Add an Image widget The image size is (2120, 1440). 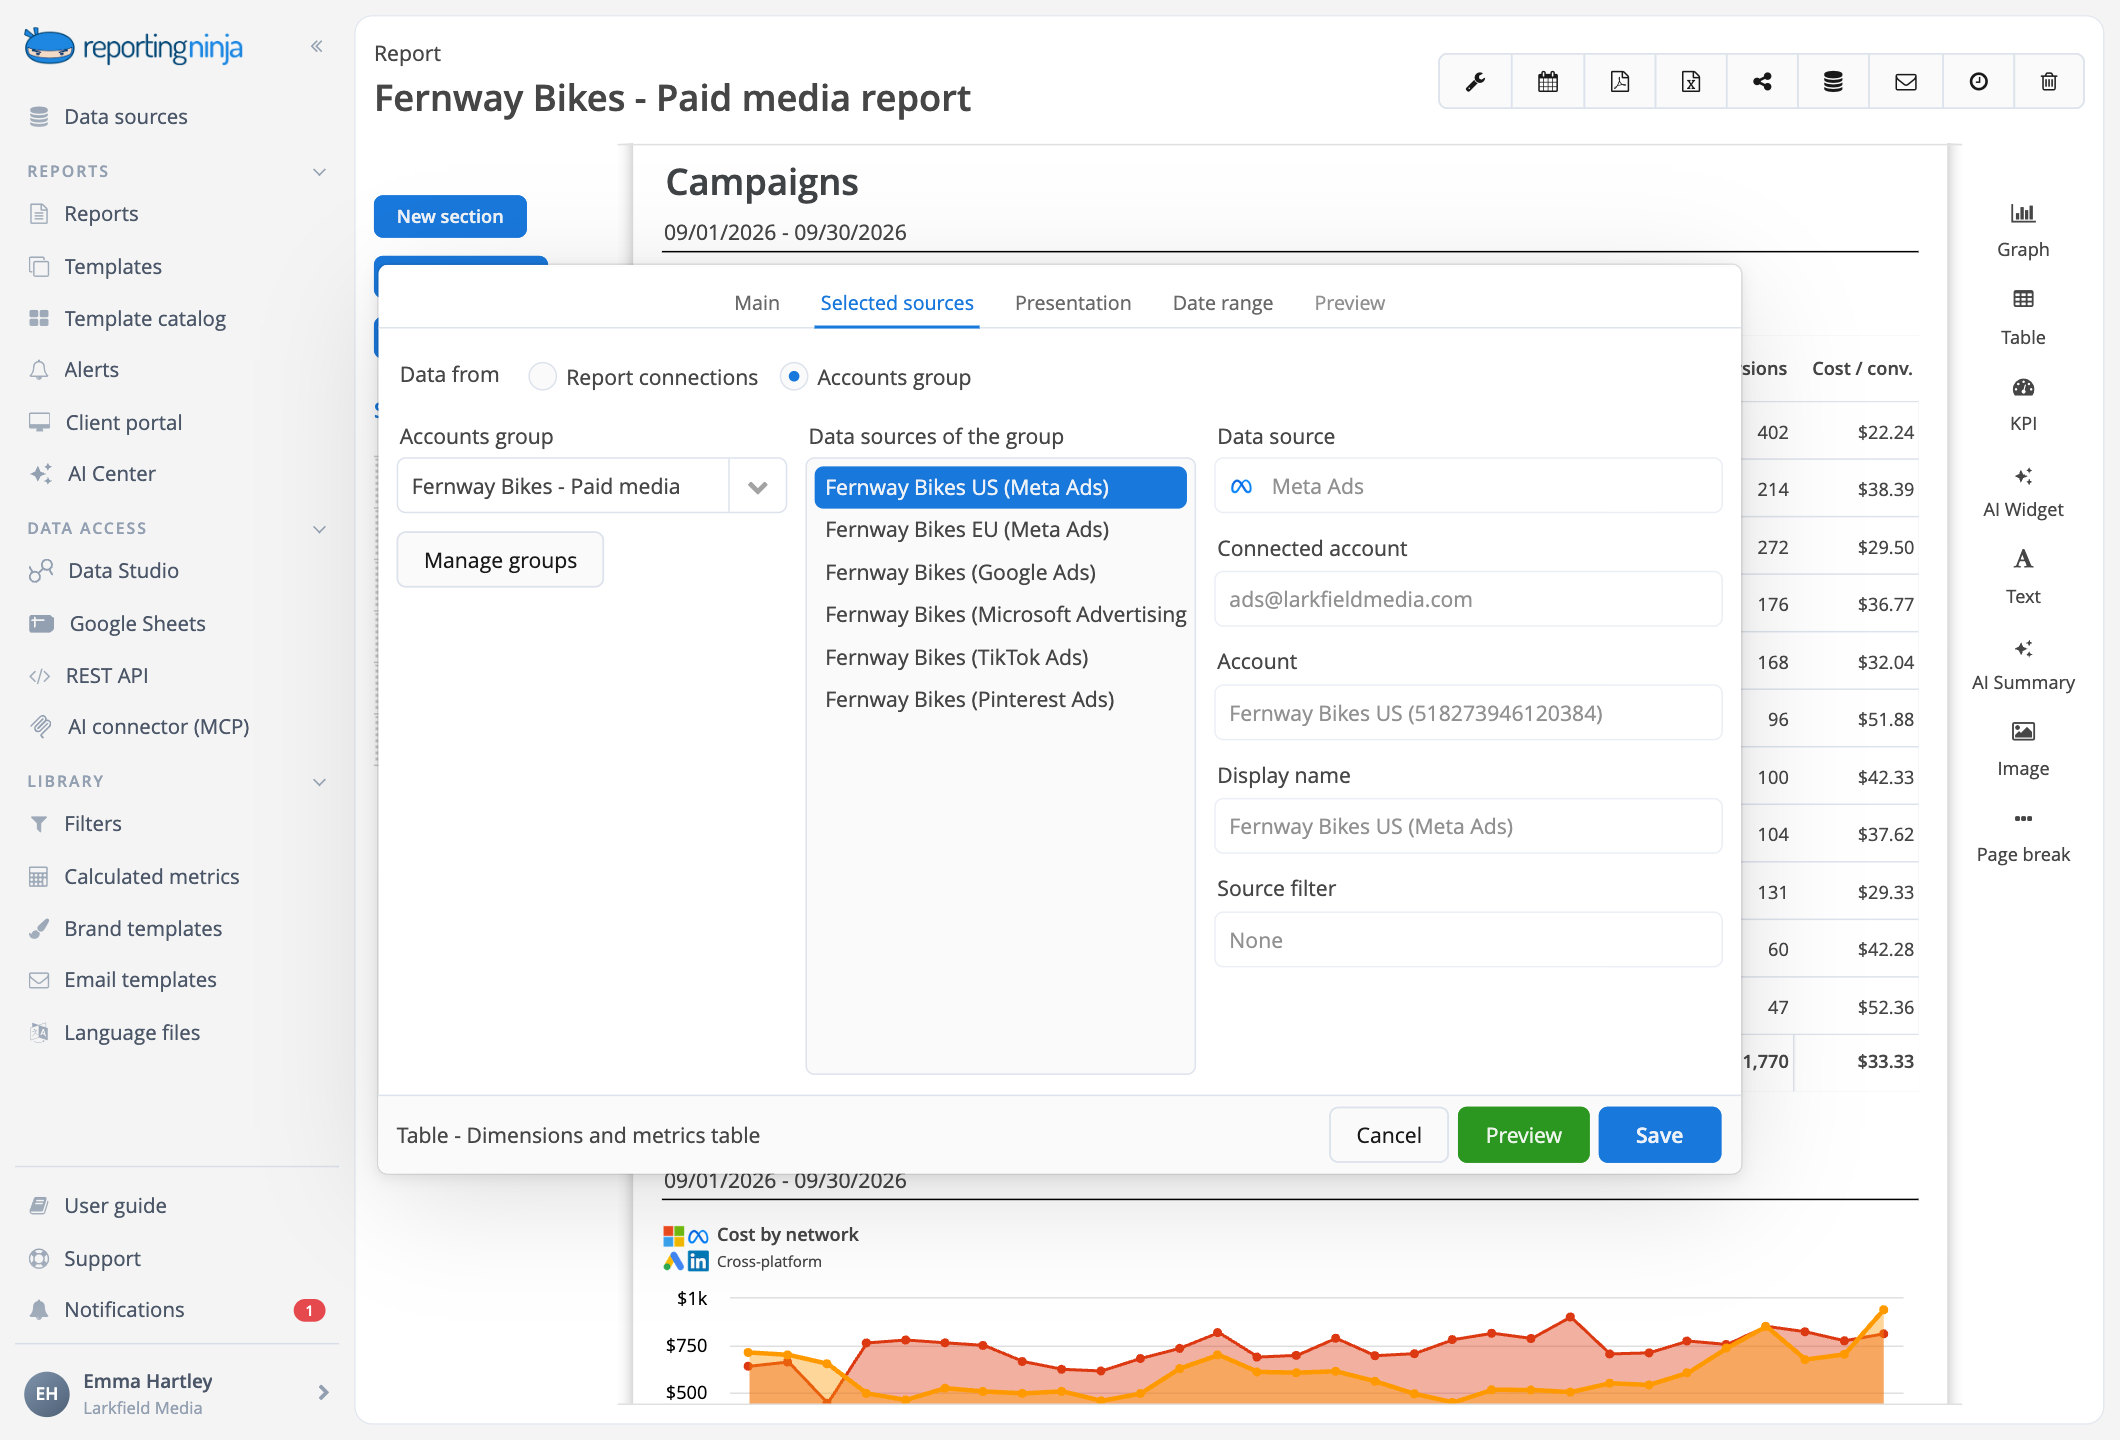[2023, 750]
